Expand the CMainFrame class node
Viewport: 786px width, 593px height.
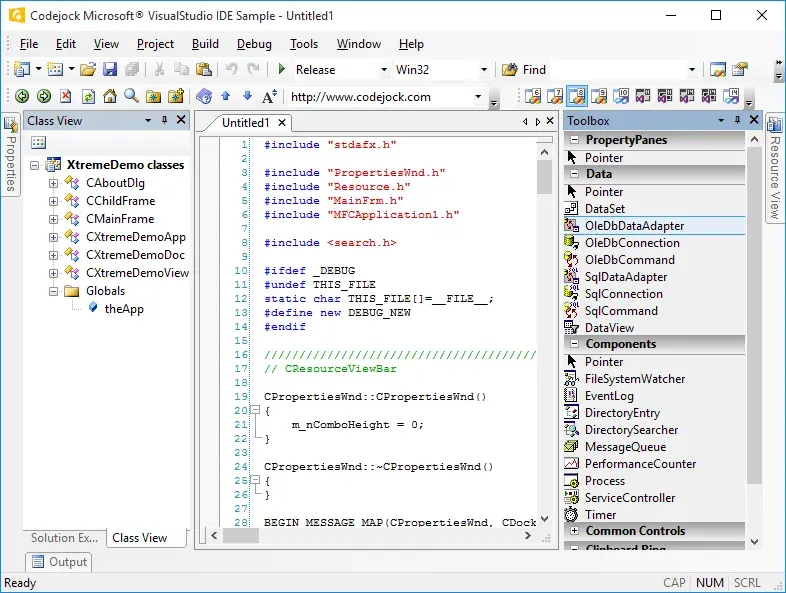tap(53, 219)
